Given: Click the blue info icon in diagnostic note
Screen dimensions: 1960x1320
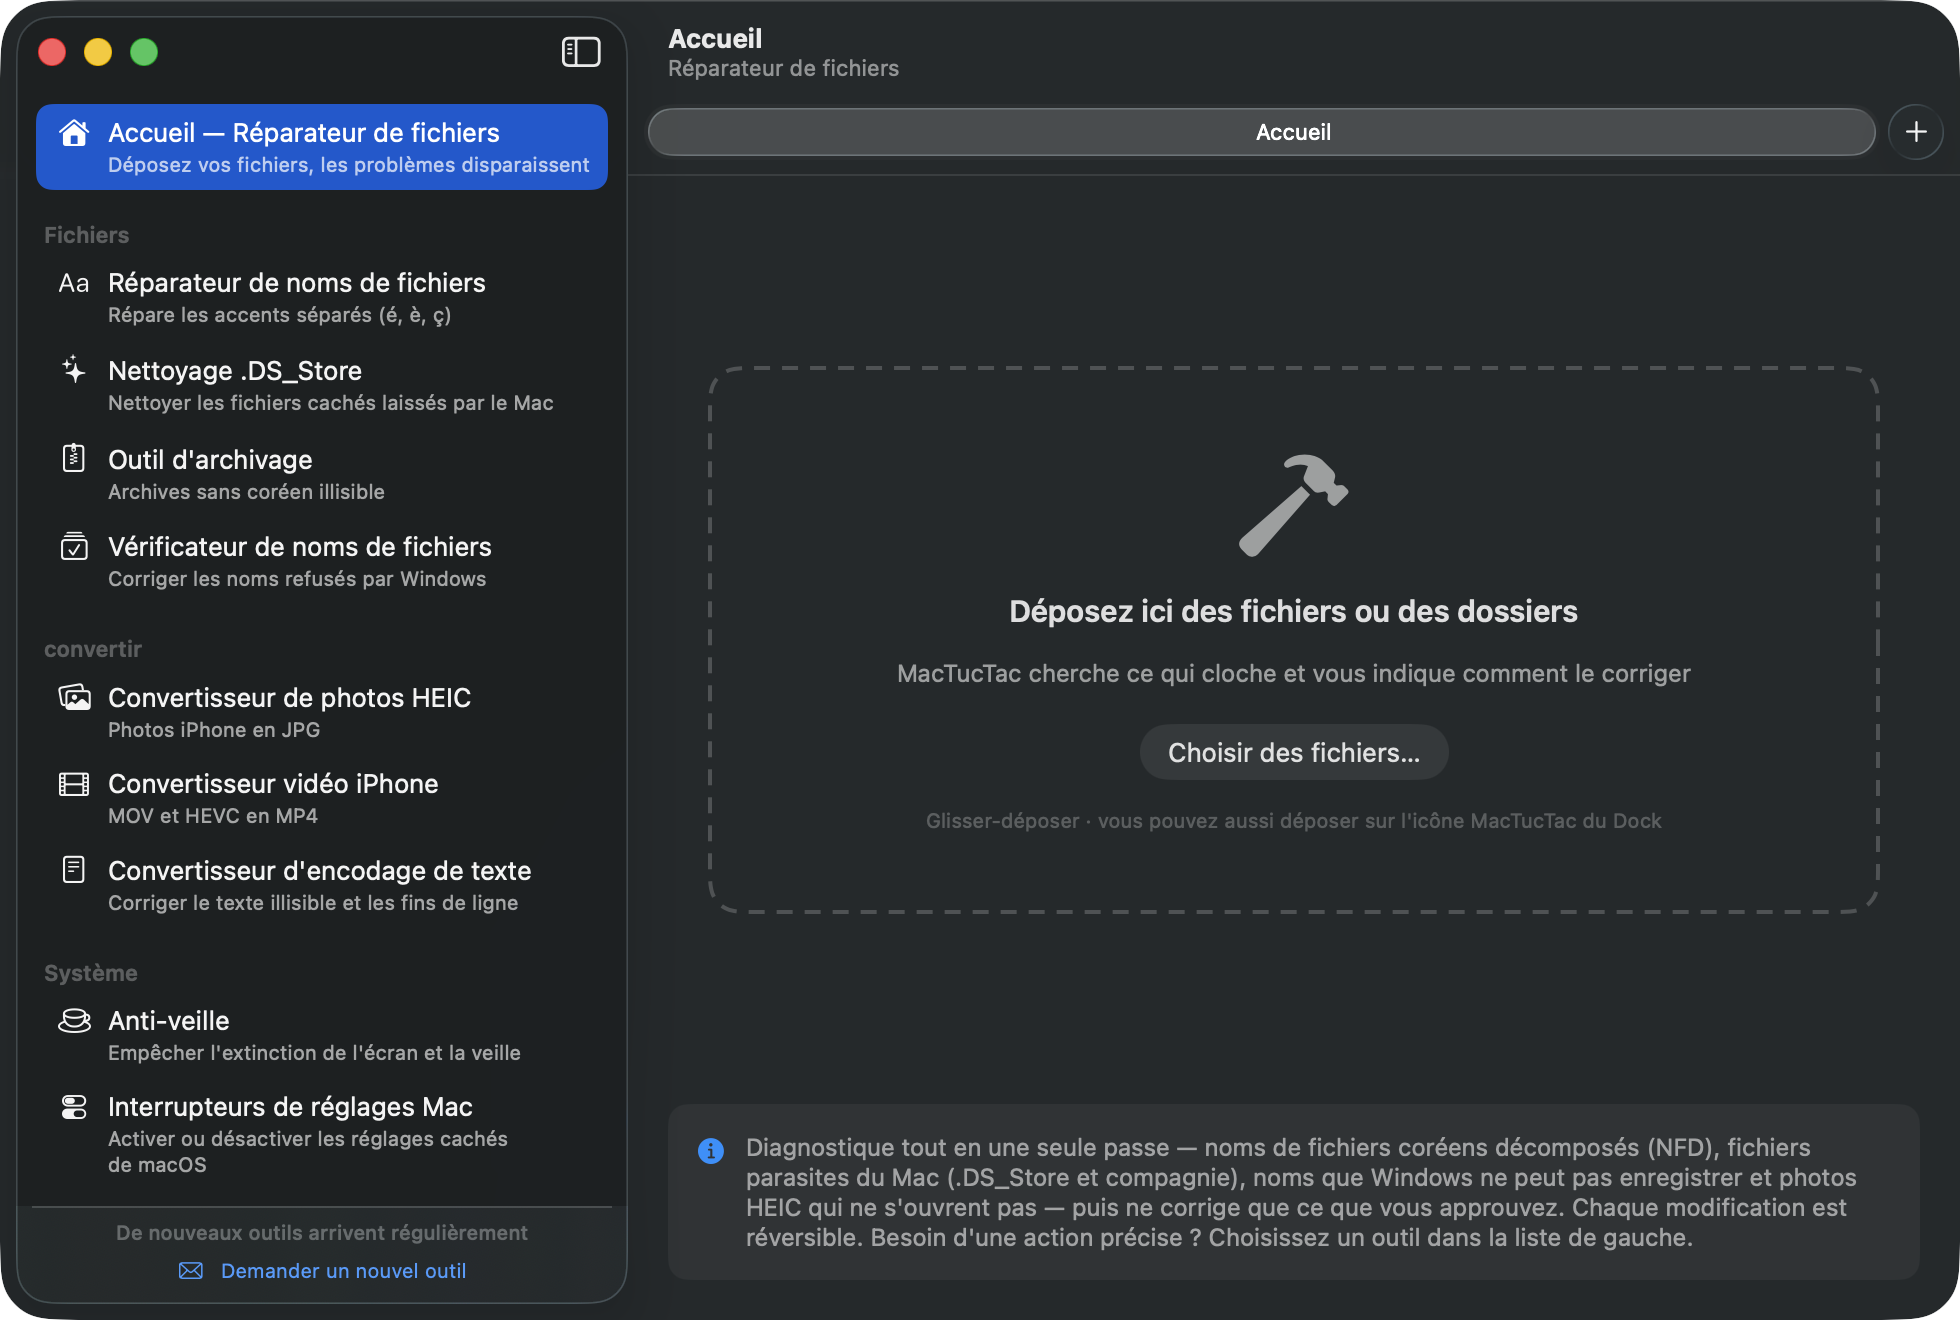Looking at the screenshot, I should [x=711, y=1151].
